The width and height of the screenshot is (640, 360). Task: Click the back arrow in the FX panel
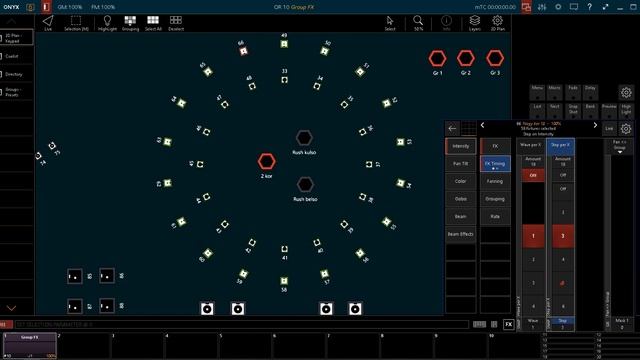(452, 129)
